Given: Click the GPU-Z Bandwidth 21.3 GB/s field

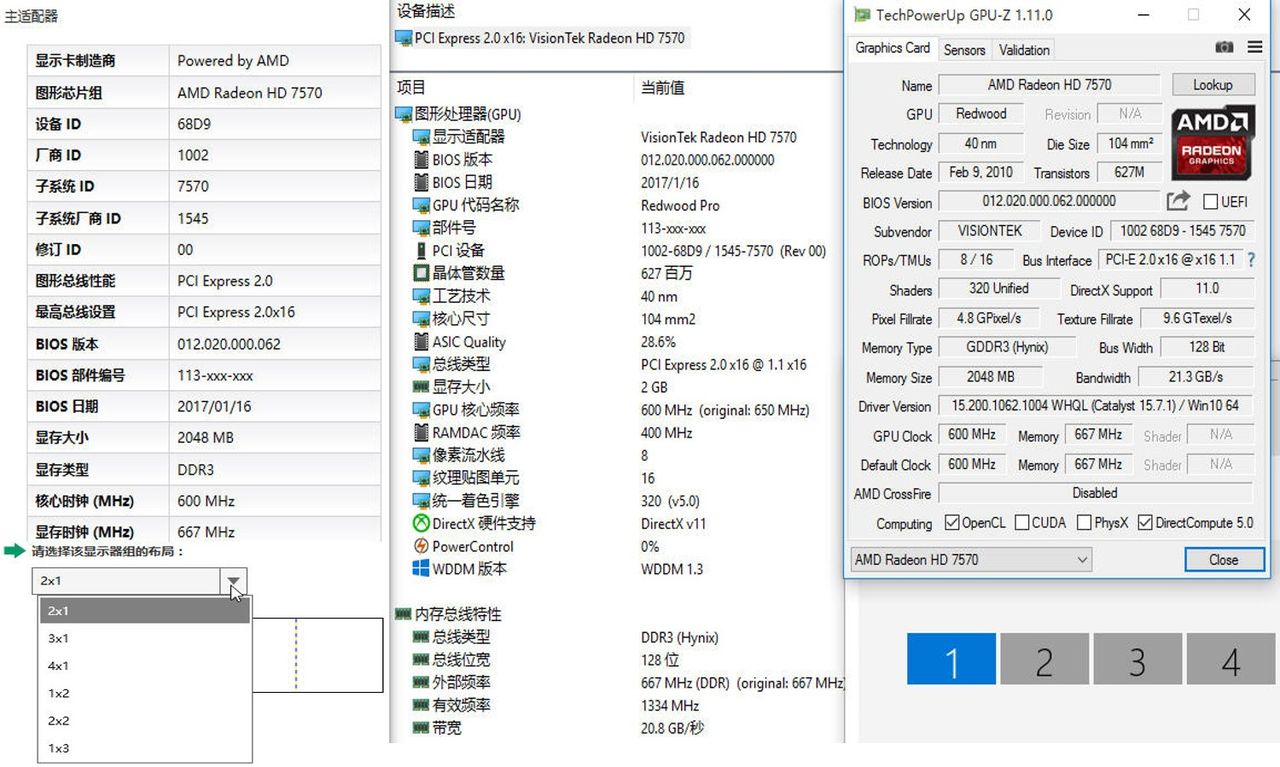Looking at the screenshot, I should pyautogui.click(x=1196, y=377).
